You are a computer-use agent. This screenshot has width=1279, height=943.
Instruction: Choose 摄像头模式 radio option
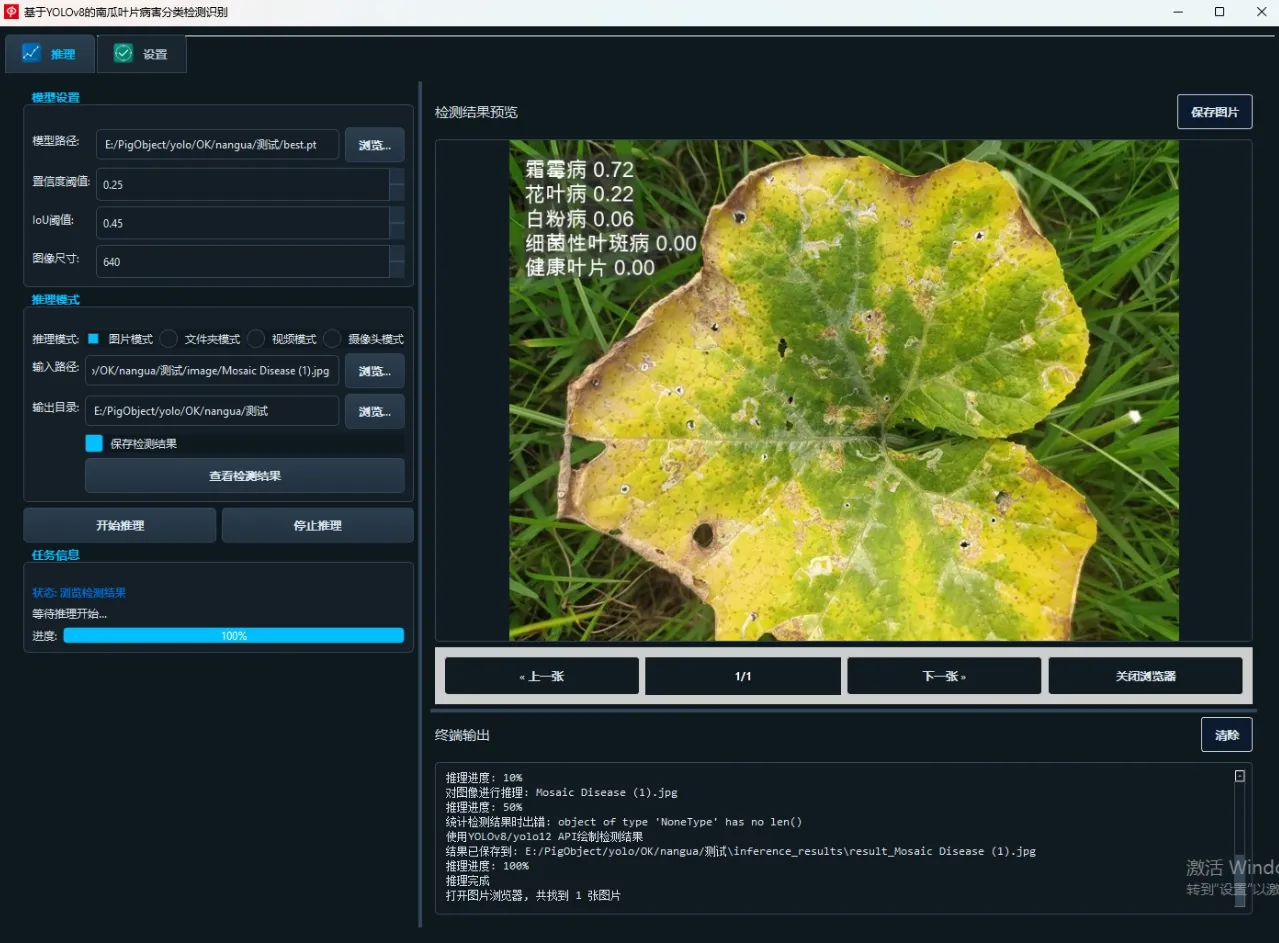click(332, 339)
